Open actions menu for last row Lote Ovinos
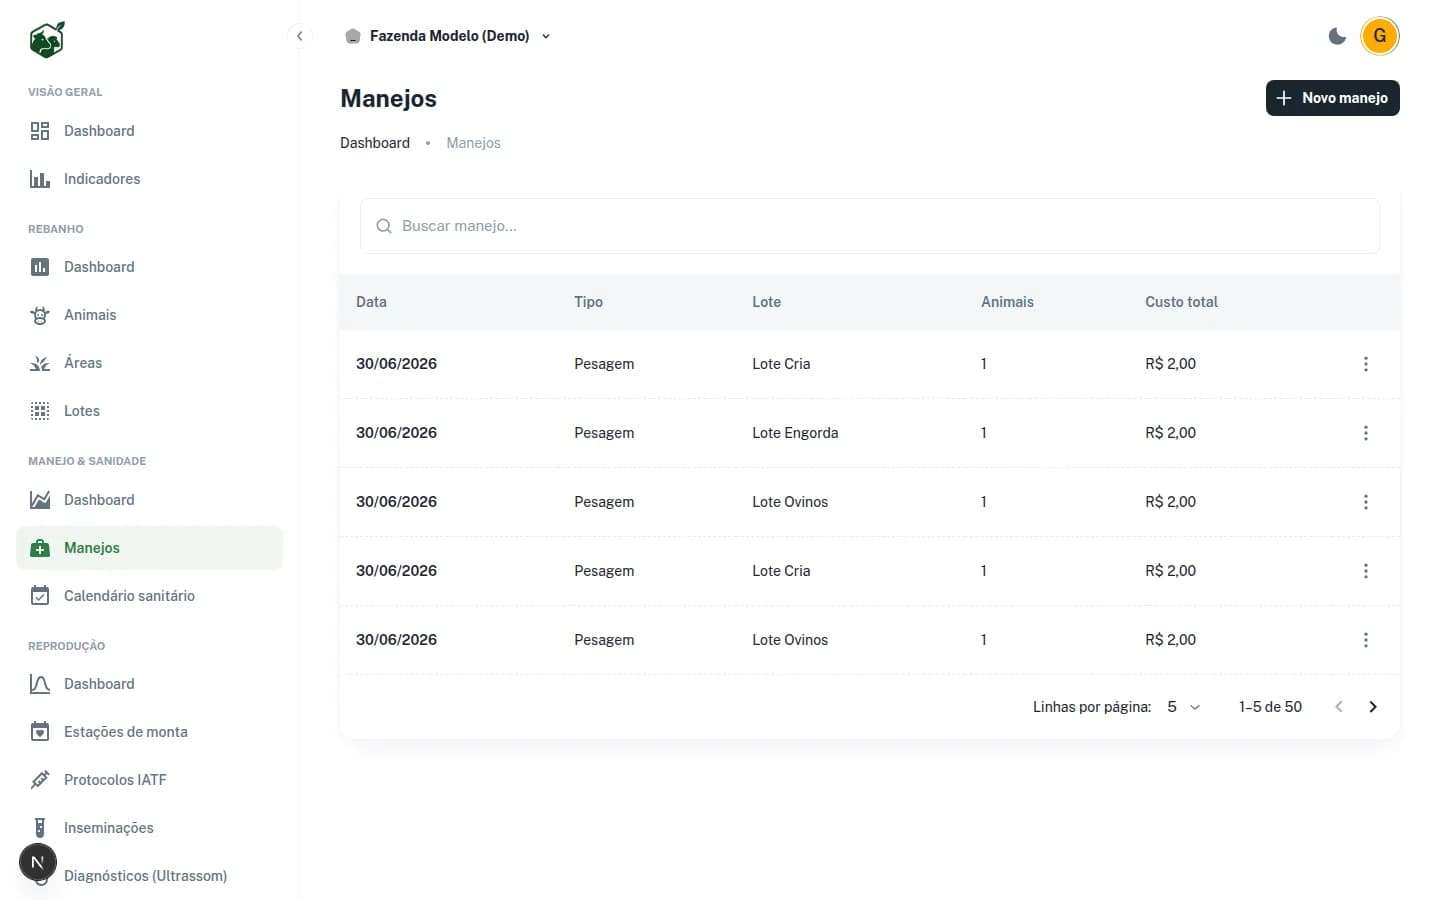Screen dimensions: 1440x900 coord(1366,640)
